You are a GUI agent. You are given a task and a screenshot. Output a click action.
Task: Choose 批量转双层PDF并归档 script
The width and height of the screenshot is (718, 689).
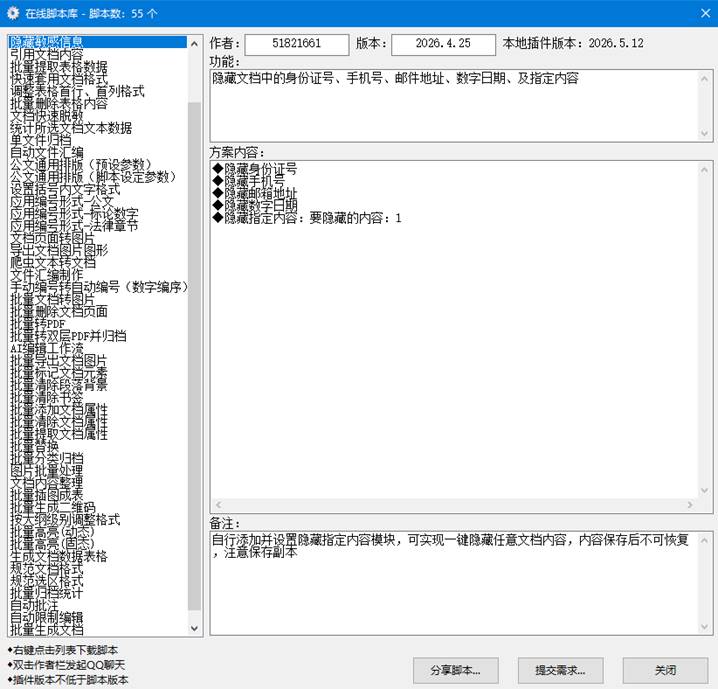pos(98,336)
